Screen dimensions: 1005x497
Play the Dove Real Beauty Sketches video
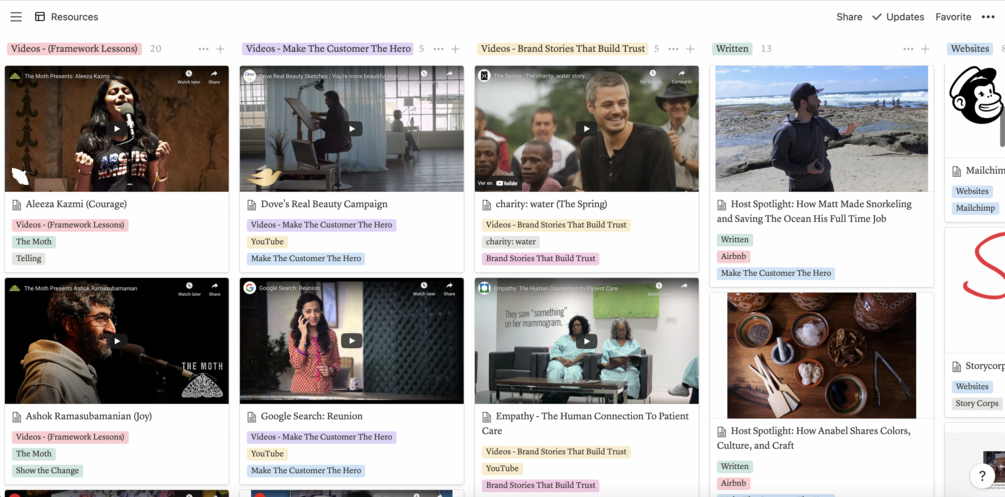pyautogui.click(x=352, y=129)
